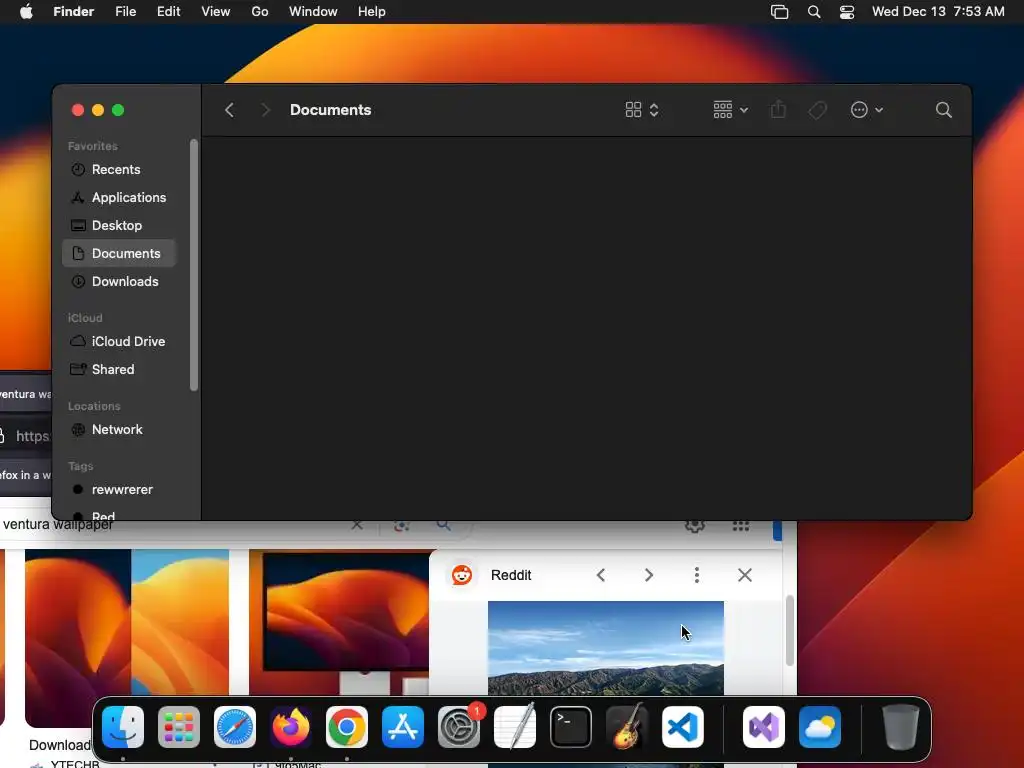Image resolution: width=1024 pixels, height=768 pixels.
Task: Open the Help menu
Action: tap(372, 12)
